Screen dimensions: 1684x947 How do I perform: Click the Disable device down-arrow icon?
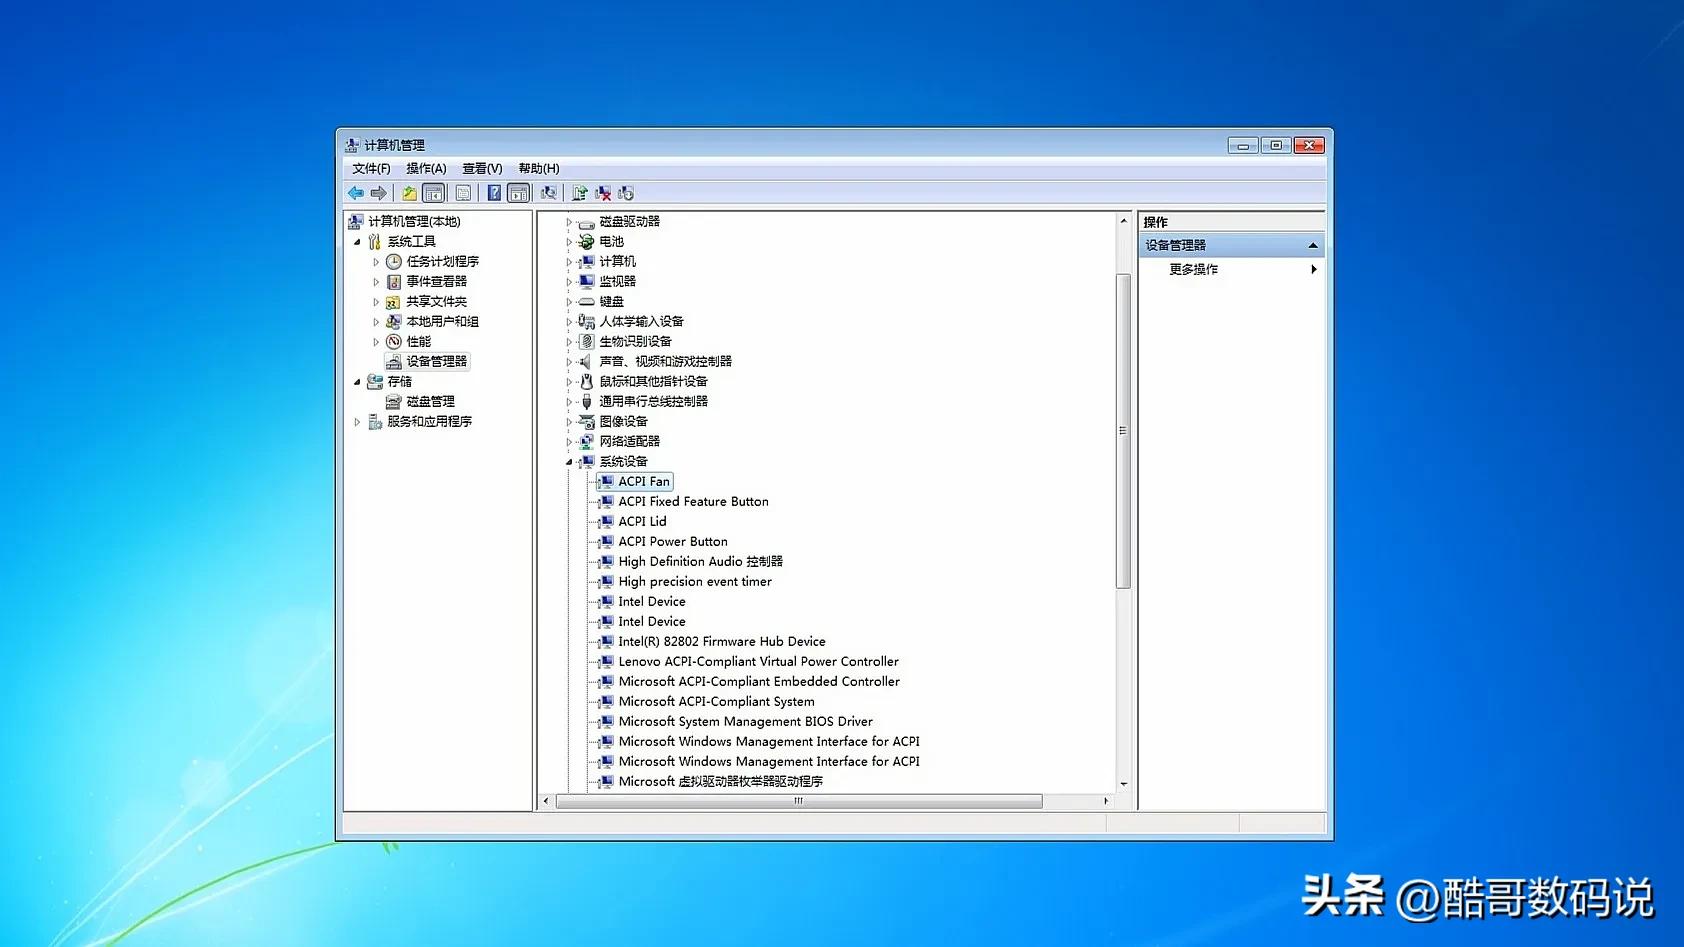[x=625, y=193]
